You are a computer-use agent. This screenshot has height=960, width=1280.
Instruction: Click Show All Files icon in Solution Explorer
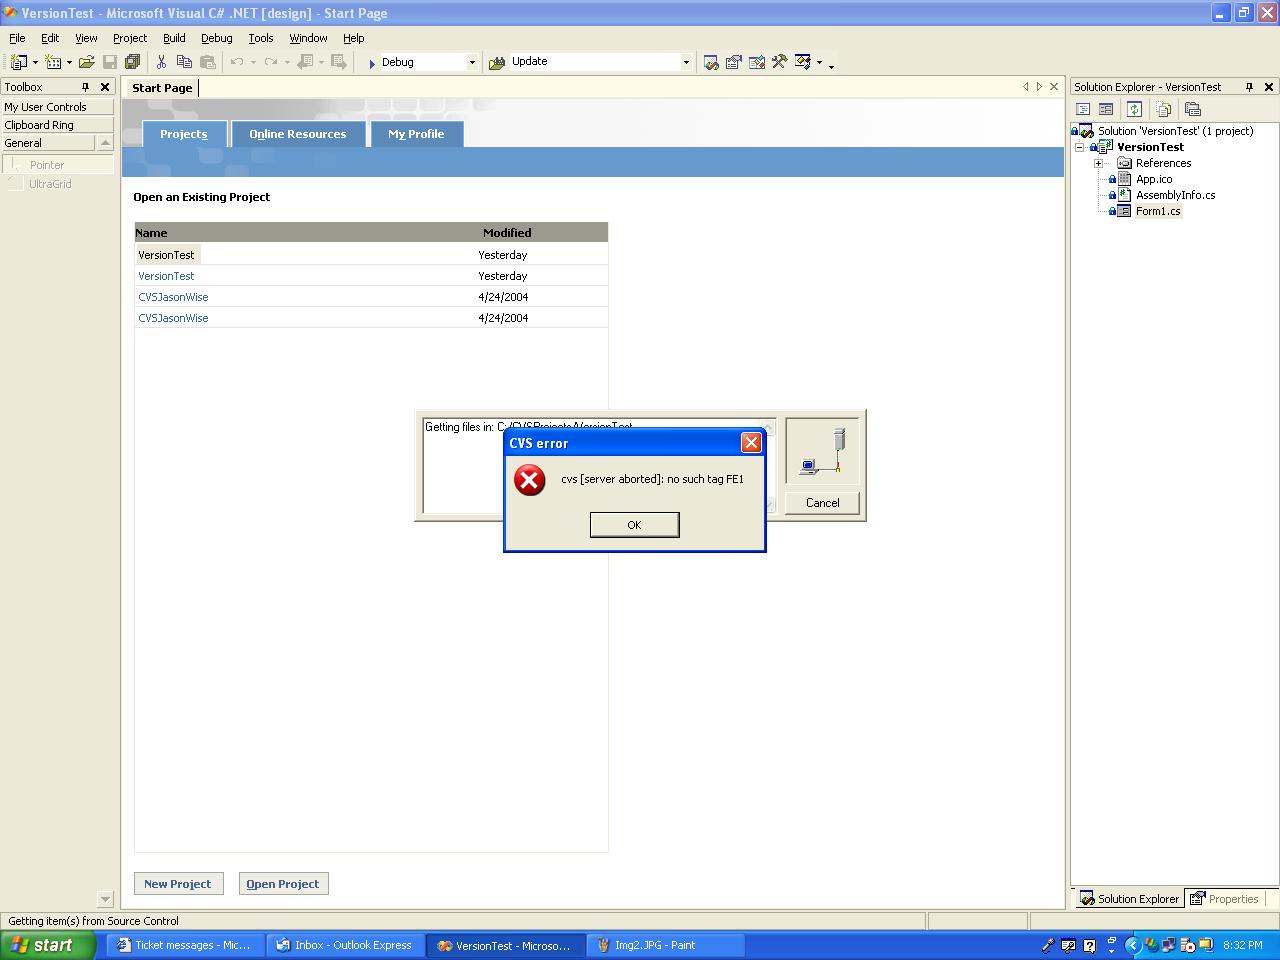point(1163,109)
